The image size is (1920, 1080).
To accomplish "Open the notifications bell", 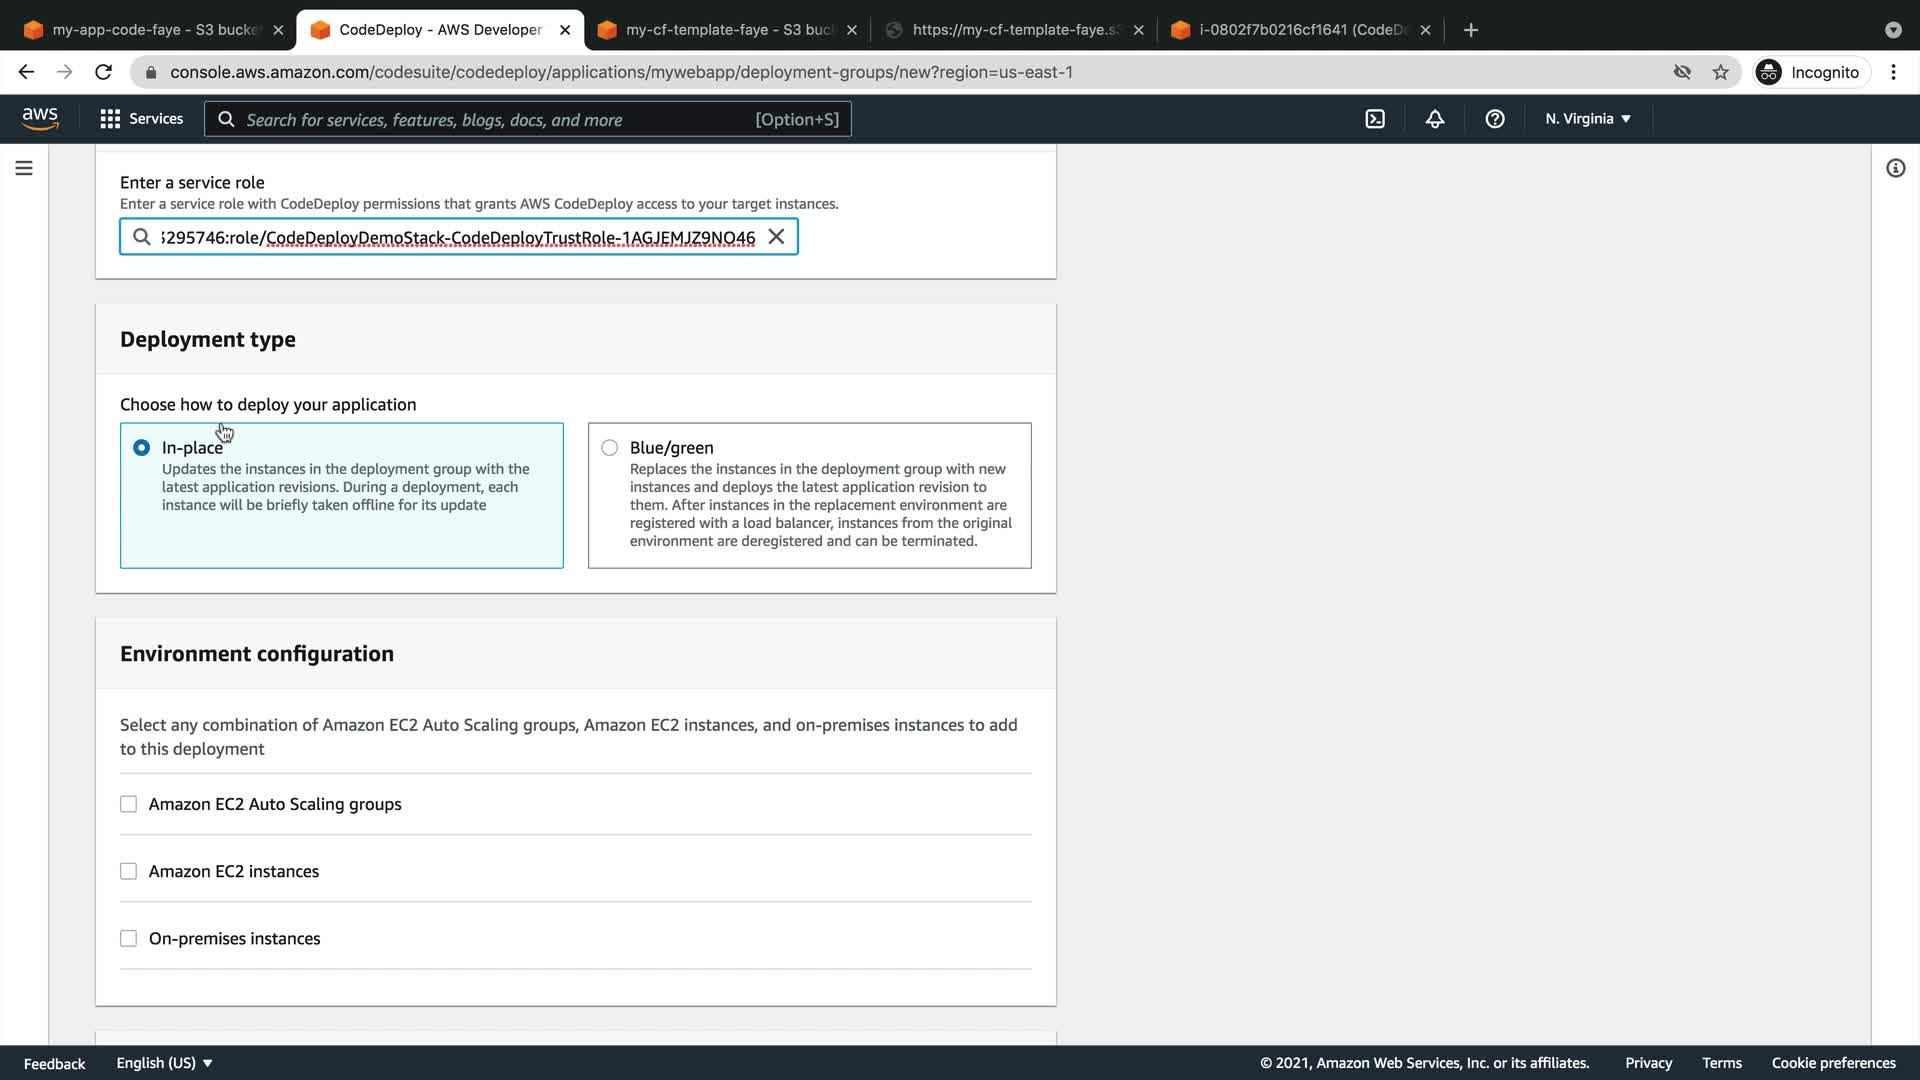I will tap(1435, 119).
